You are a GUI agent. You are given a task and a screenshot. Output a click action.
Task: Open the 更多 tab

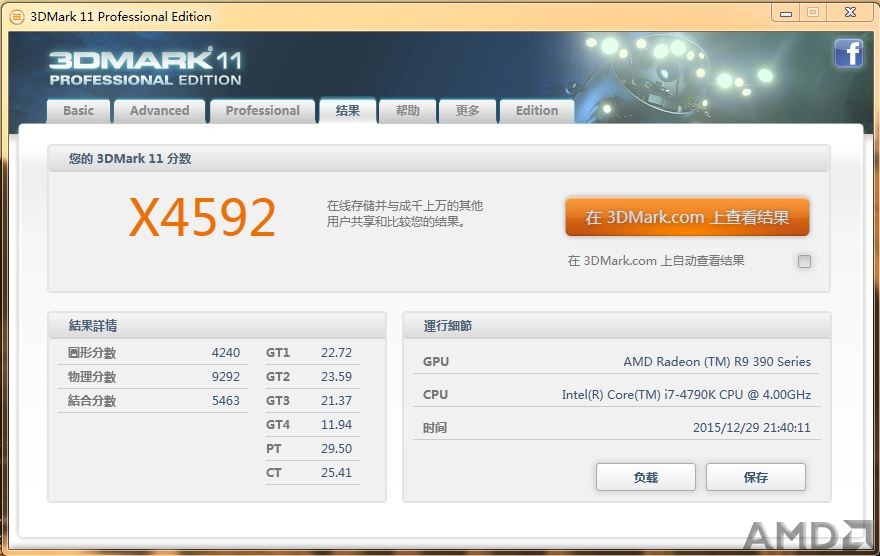(x=468, y=111)
